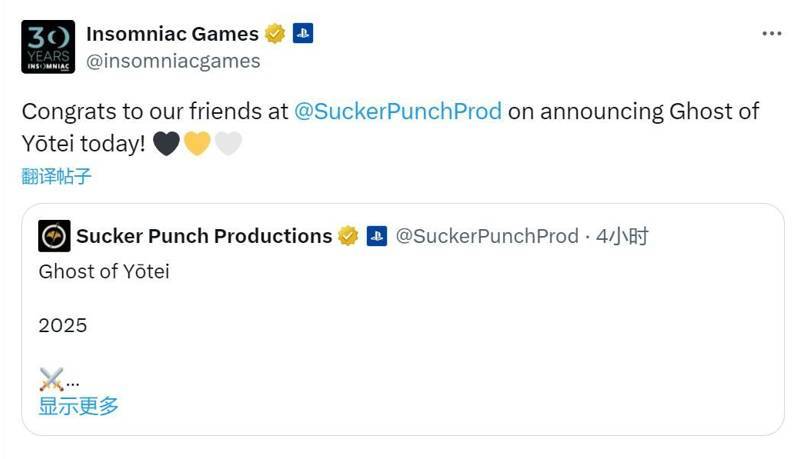
Task: Open the Insomniac Games display name
Action: click(170, 33)
